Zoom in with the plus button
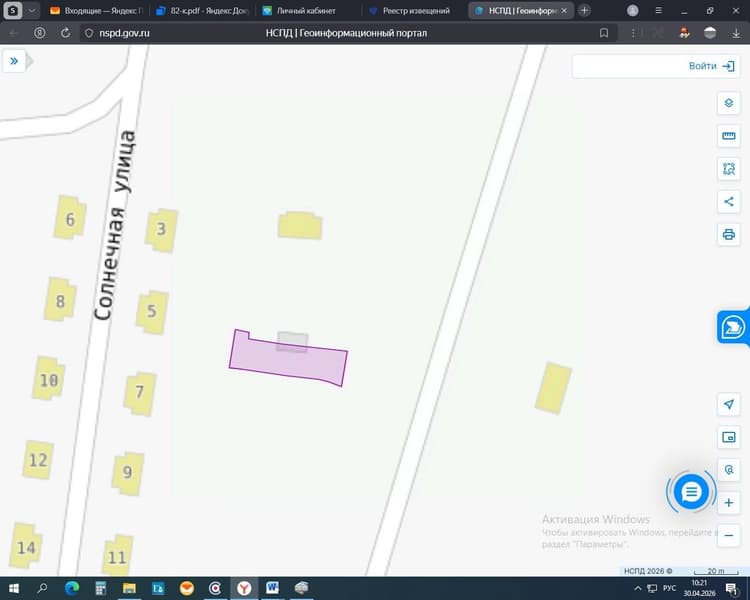The height and width of the screenshot is (600, 750). pos(728,503)
